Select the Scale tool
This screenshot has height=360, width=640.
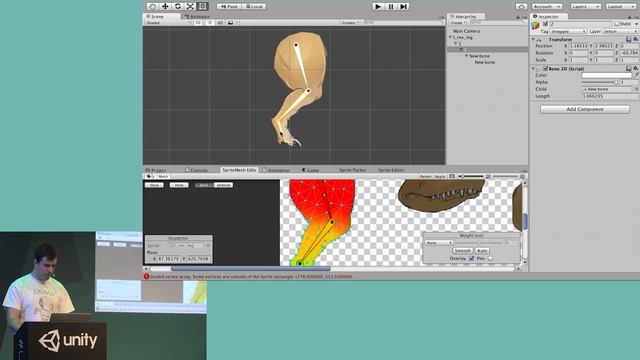point(190,7)
